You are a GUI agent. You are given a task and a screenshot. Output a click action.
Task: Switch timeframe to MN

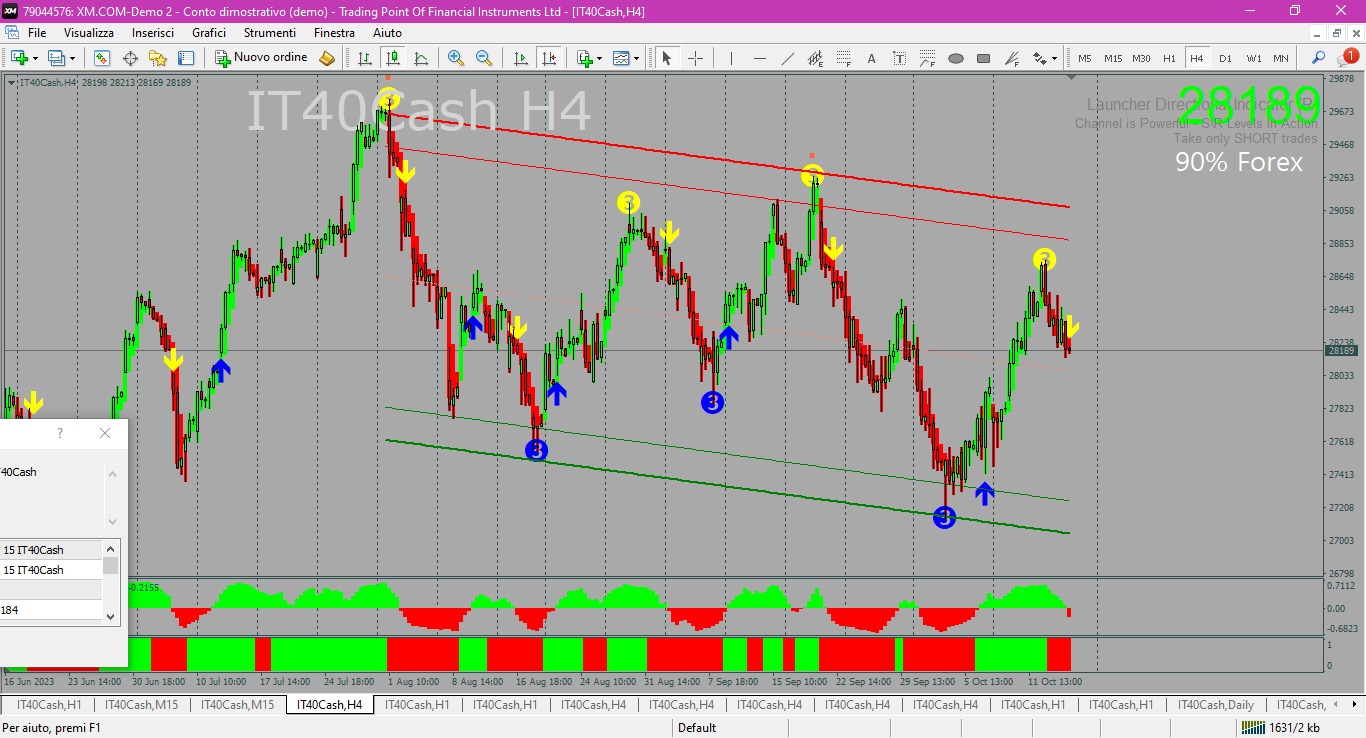[x=1281, y=58]
